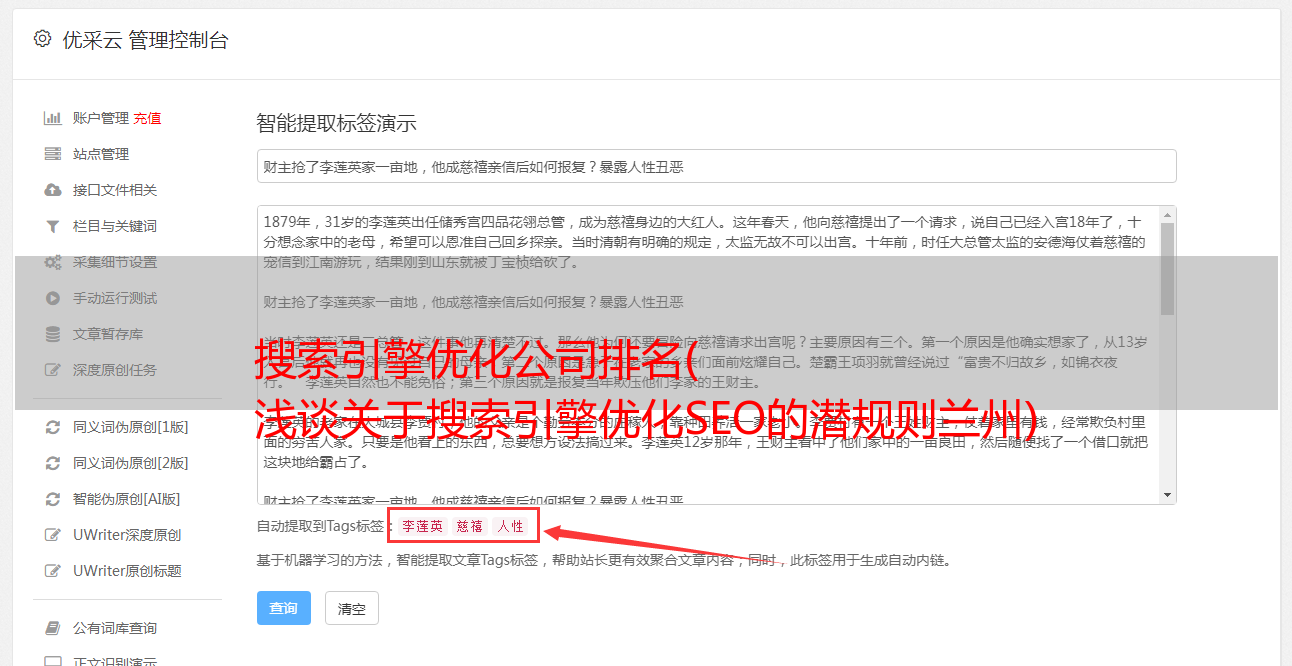Click the red 充值 link
This screenshot has height=666, width=1292.
(147, 118)
